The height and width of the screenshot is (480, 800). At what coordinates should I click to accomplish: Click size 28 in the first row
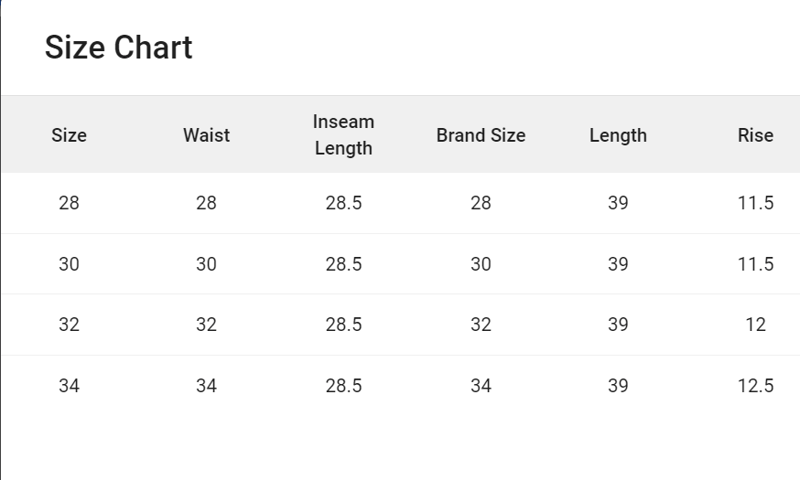(69, 203)
